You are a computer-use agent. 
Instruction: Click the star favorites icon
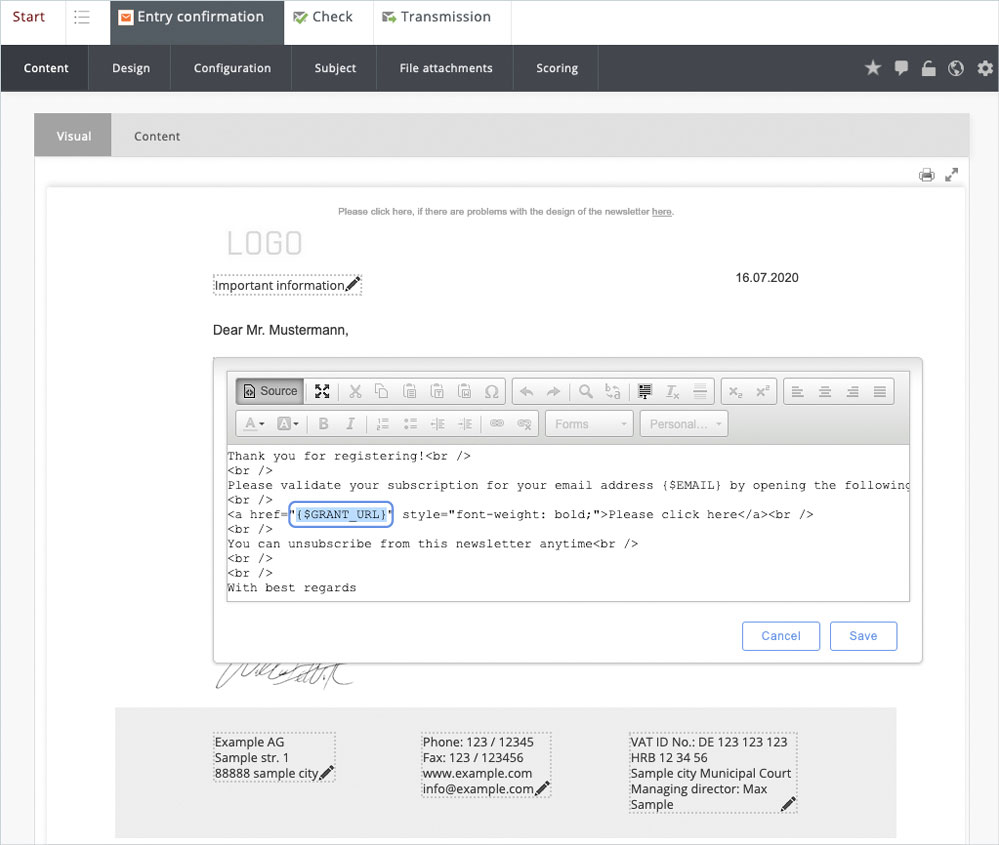click(873, 68)
